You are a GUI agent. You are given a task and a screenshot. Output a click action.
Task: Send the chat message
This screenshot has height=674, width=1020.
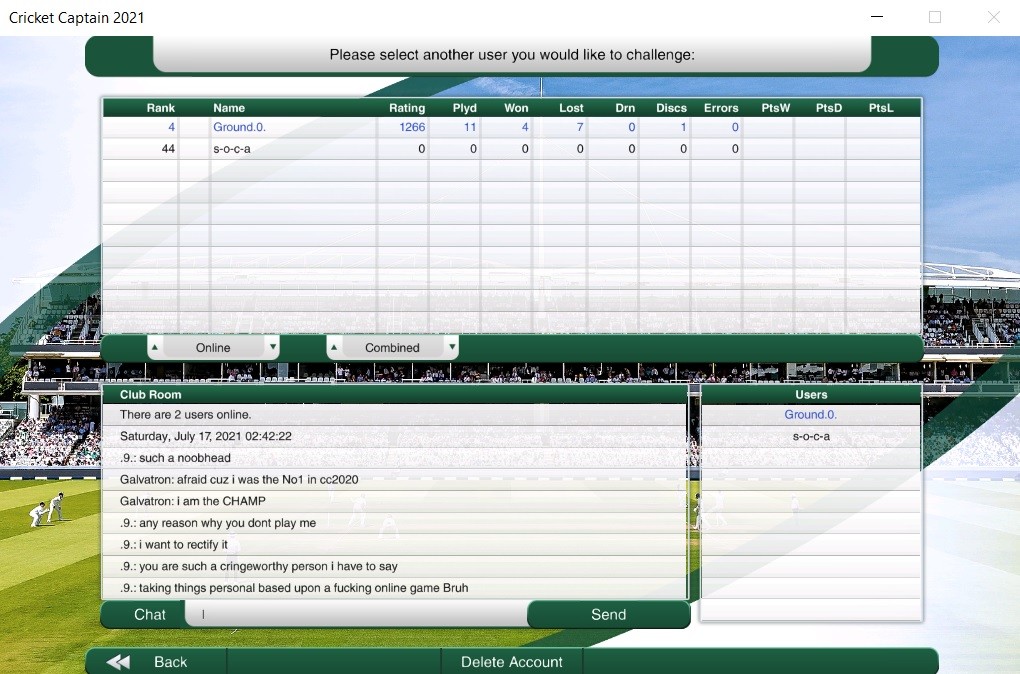point(608,614)
